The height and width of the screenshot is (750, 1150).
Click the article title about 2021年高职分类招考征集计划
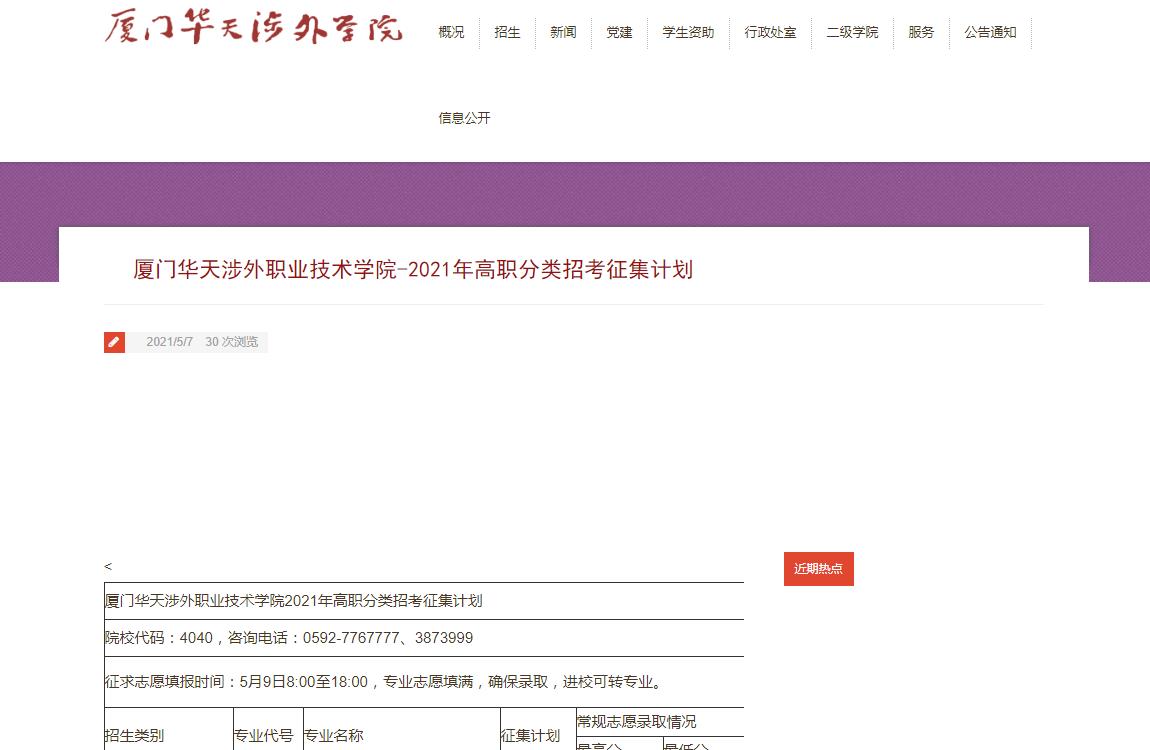coord(413,270)
